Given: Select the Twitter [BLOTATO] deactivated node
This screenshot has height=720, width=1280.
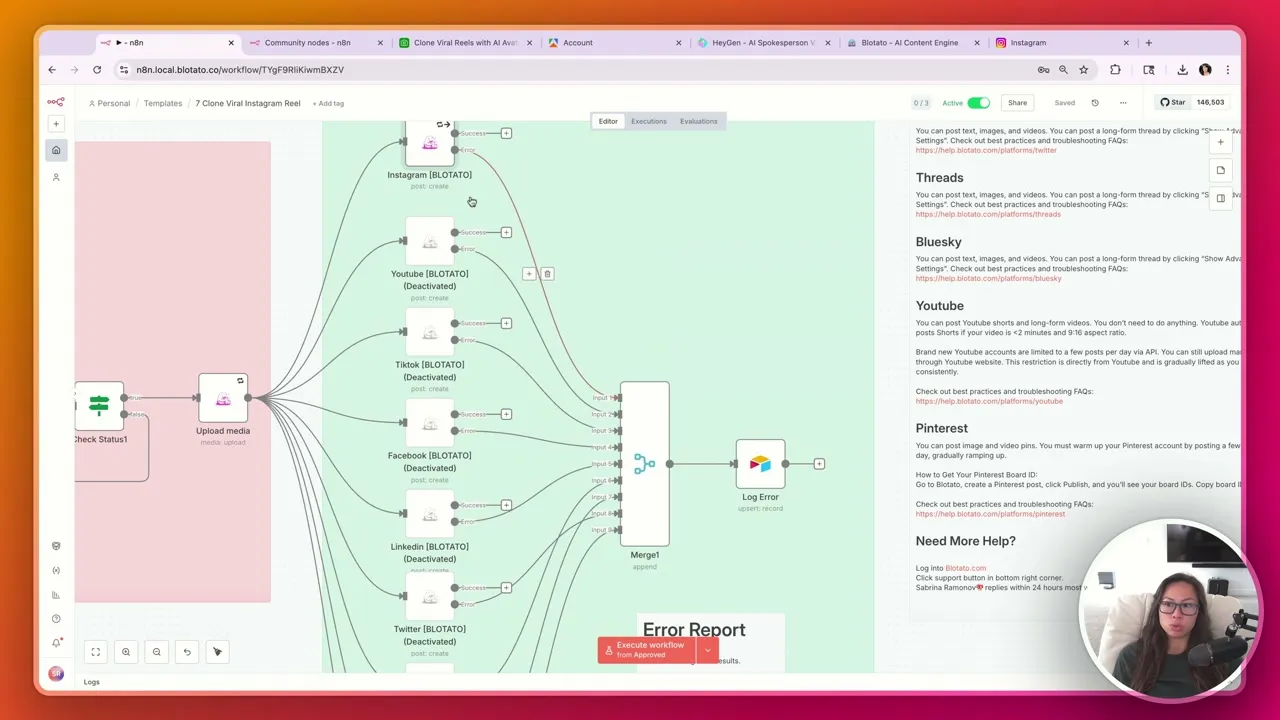Looking at the screenshot, I should (x=430, y=597).
